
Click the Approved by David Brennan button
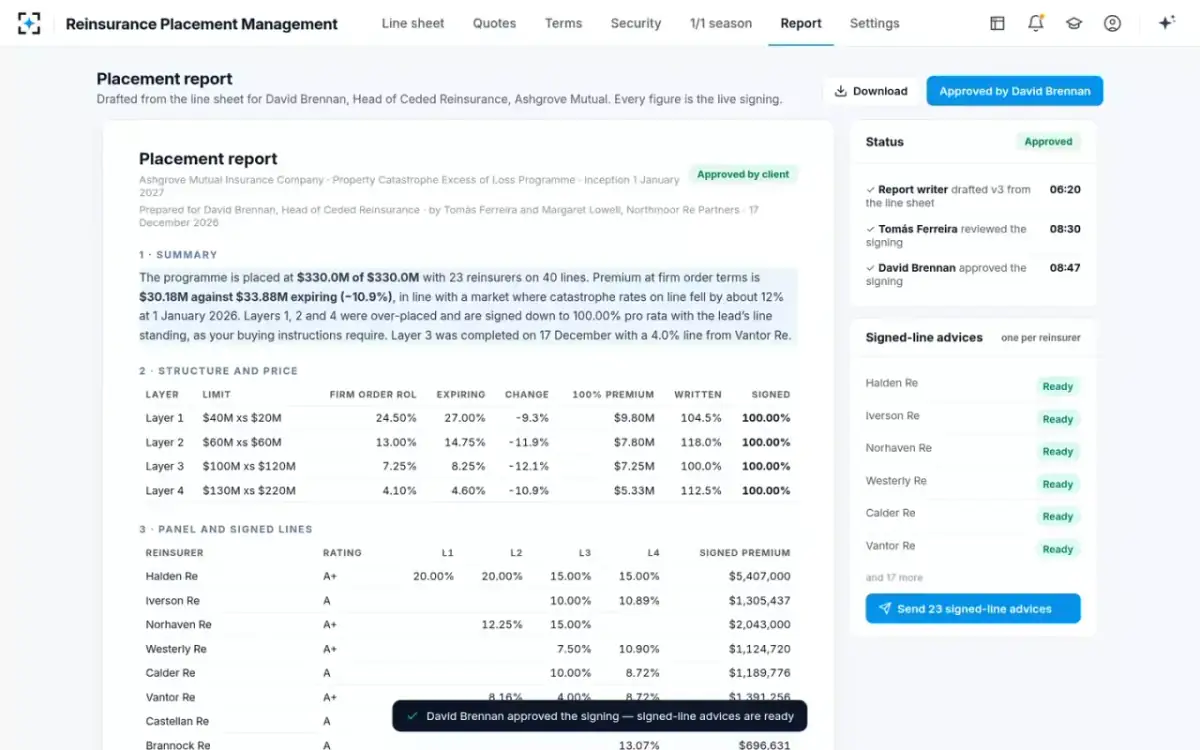click(x=1015, y=91)
